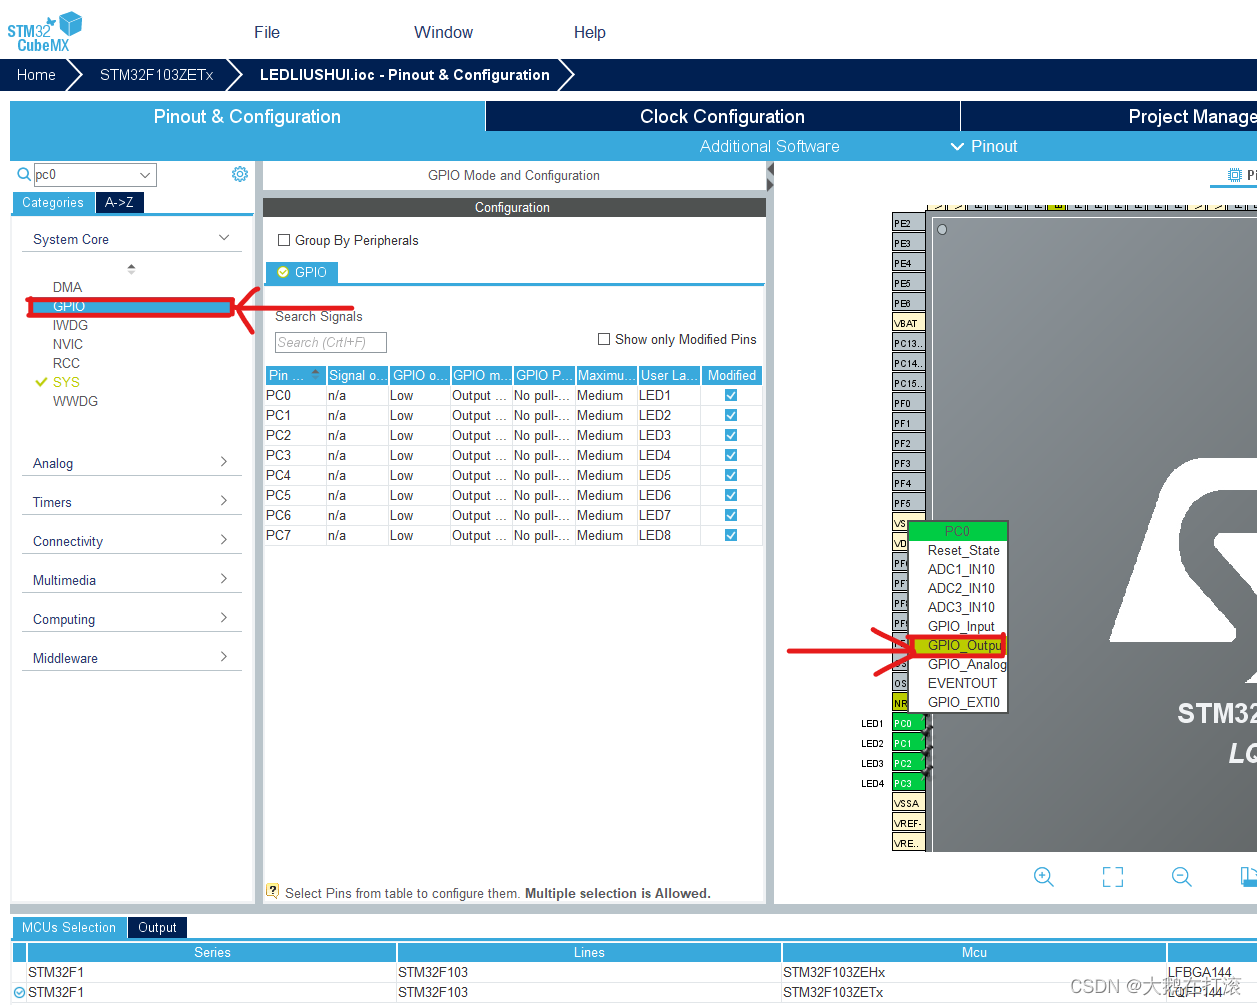Zoom out of the pinout view
The height and width of the screenshot is (1005, 1257).
tap(1182, 877)
